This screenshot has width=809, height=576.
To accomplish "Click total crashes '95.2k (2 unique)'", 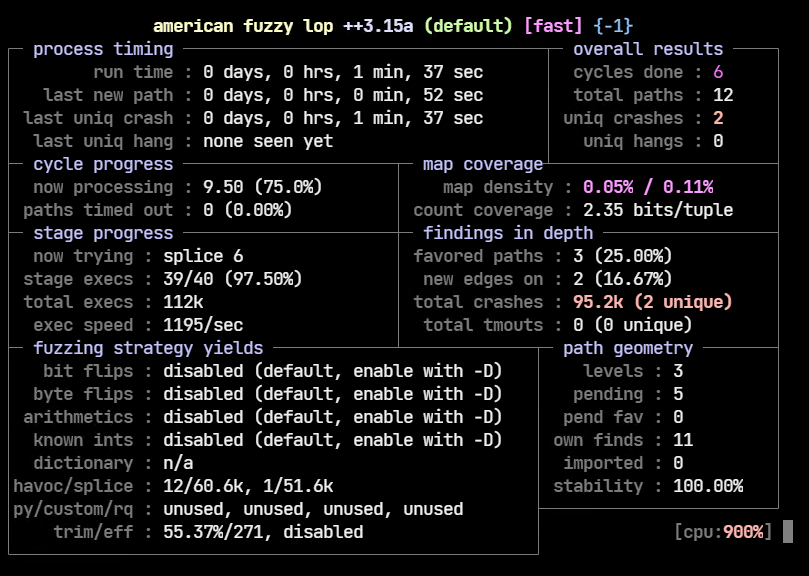I will point(653,302).
